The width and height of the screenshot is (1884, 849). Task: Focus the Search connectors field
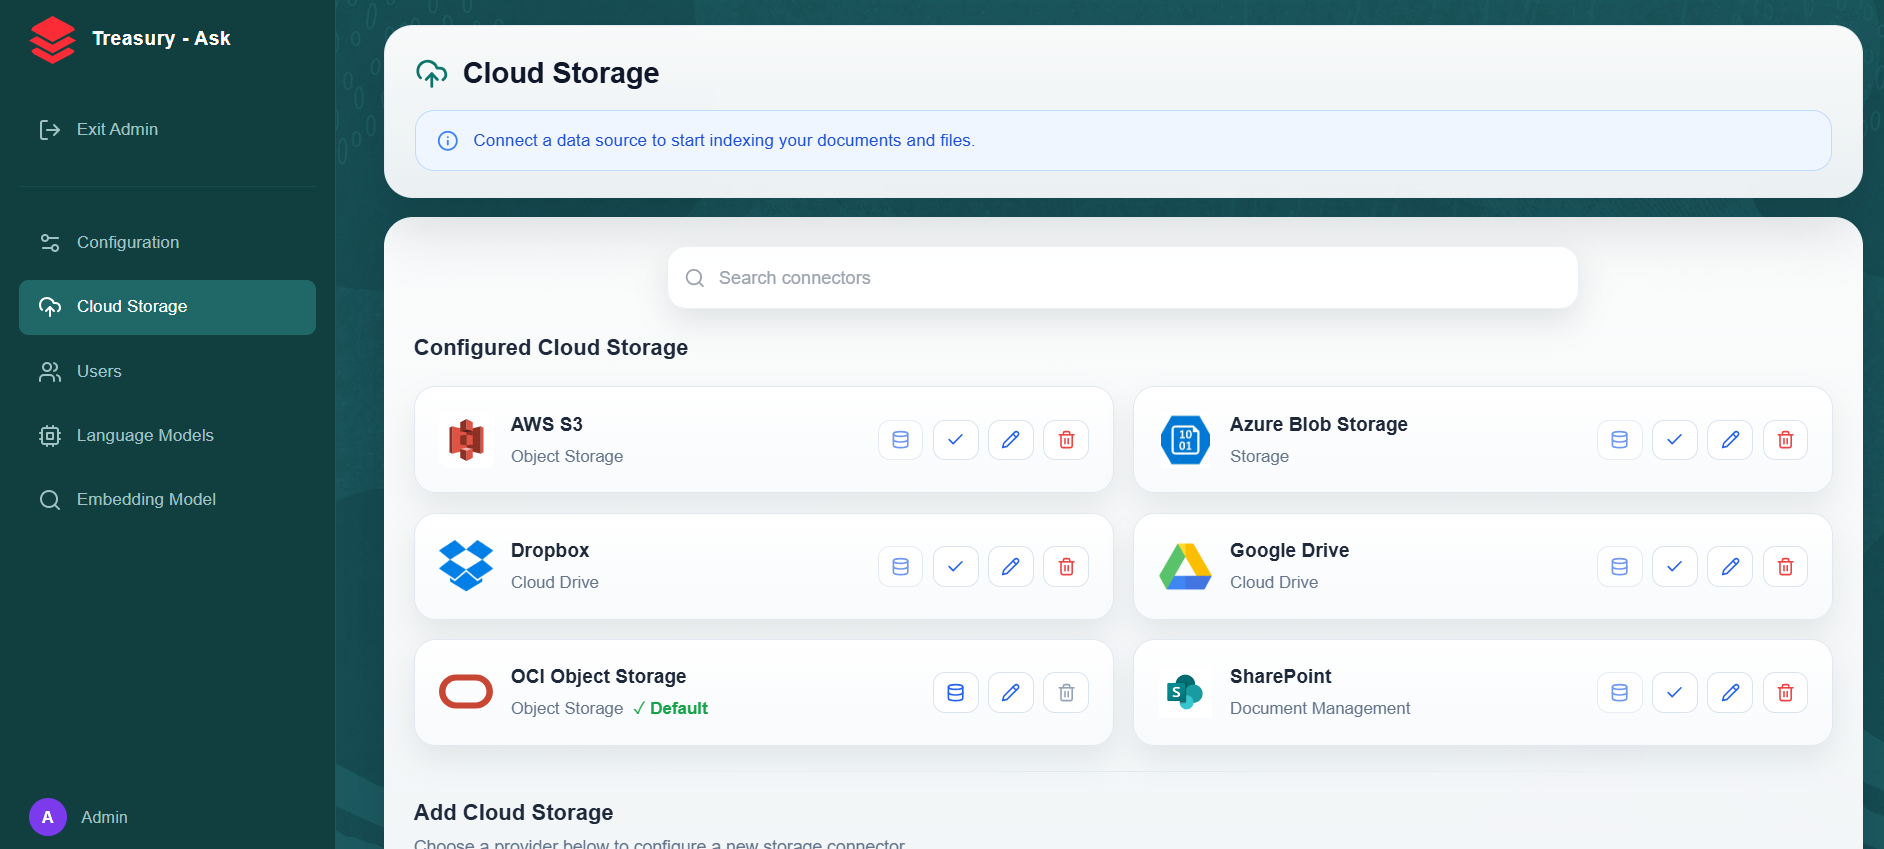1122,278
